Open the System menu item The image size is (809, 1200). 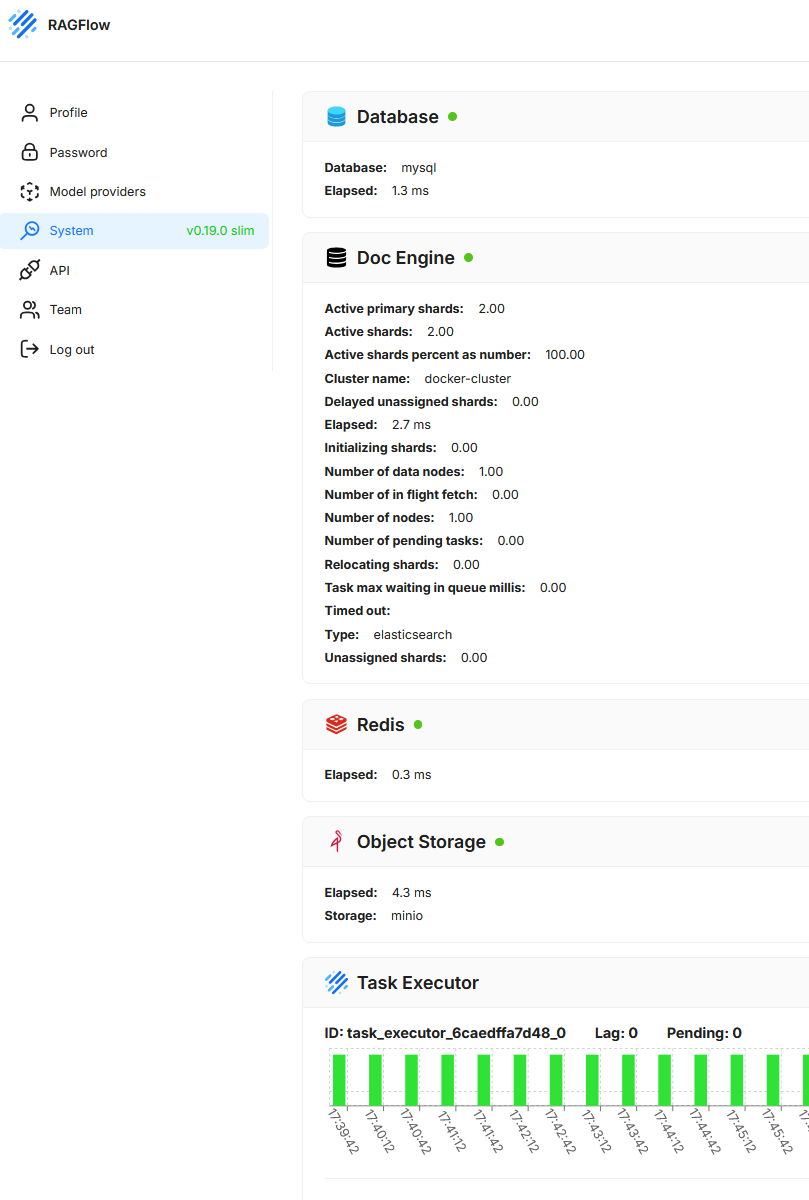72,231
